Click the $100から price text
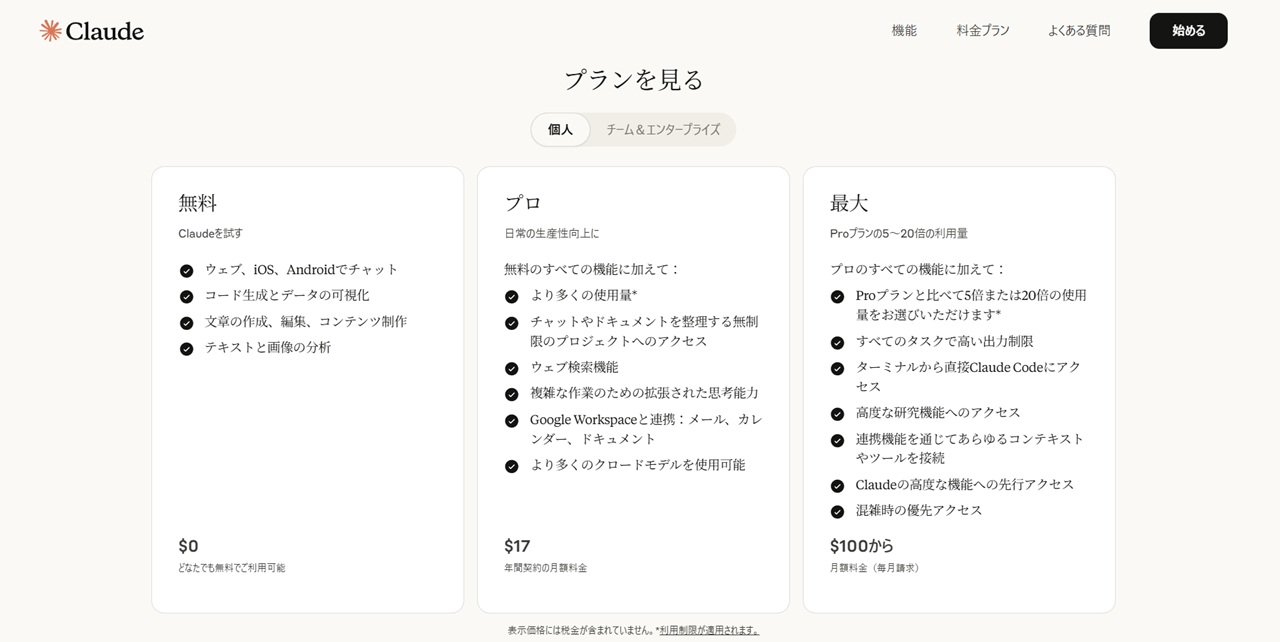Screen dimensions: 1280x642 [862, 546]
